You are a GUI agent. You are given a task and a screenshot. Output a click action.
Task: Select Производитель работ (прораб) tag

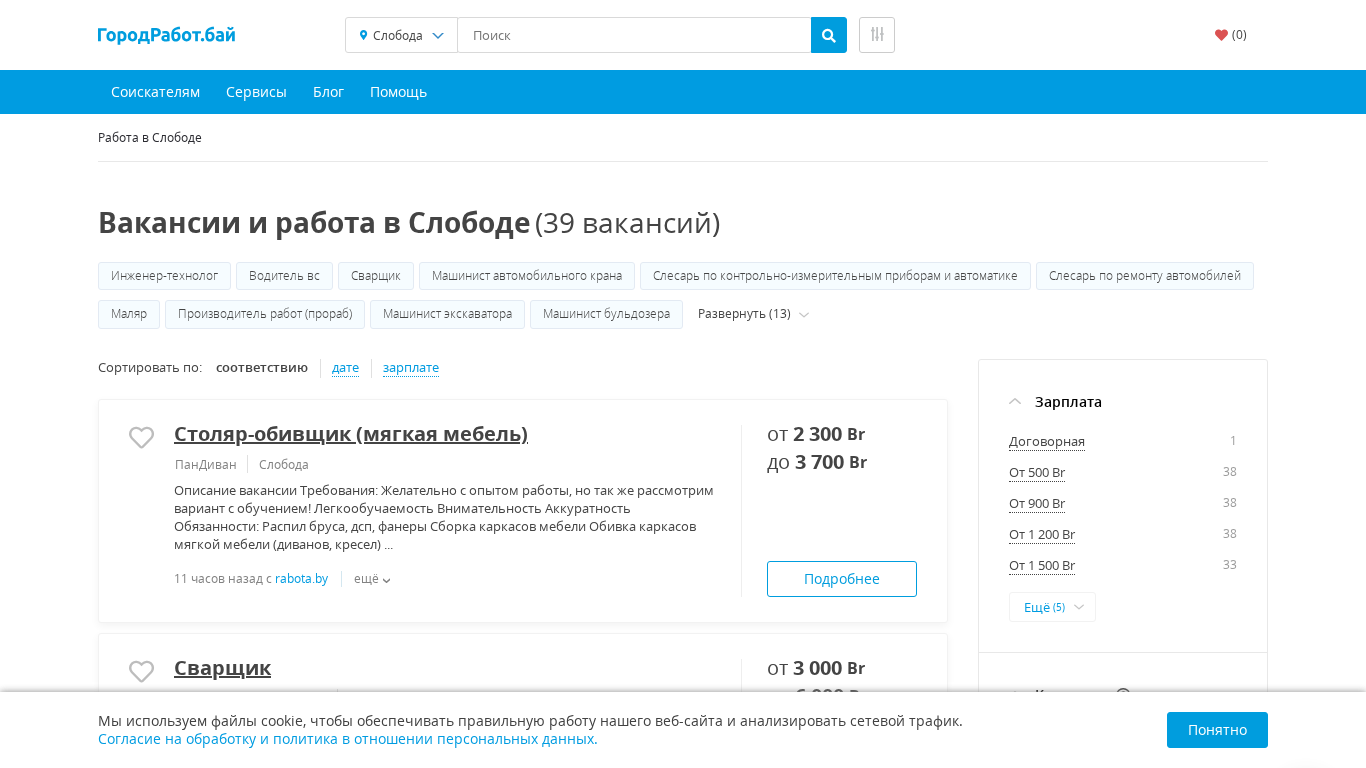(265, 314)
